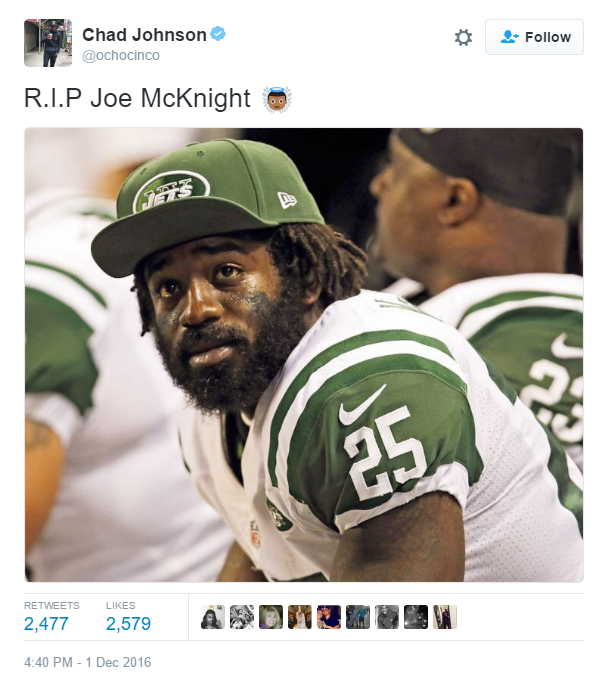Open the fifth couple photo liker avatar
Image resolution: width=610 pixels, height=677 pixels.
pos(329,617)
